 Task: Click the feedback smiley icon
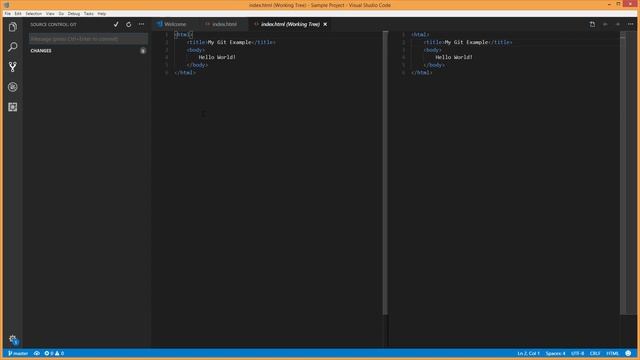click(628, 353)
